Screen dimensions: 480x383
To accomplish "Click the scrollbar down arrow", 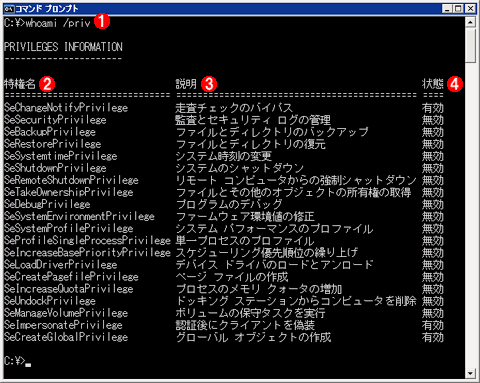I will [470, 373].
